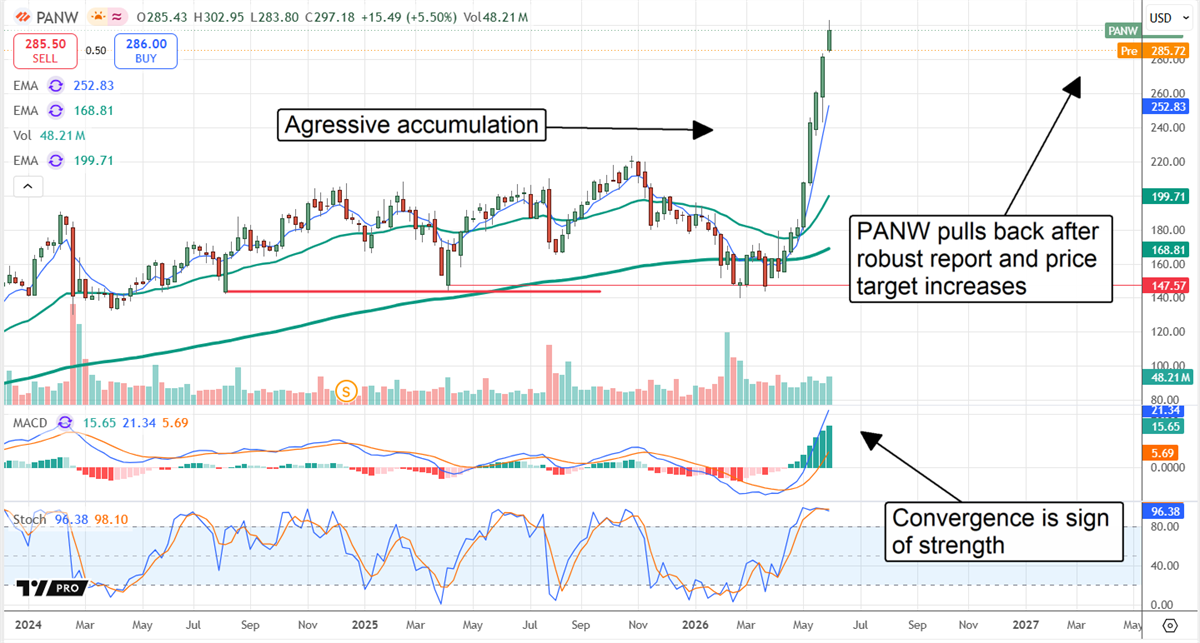Click the refresh icon next to EMA 199.71

click(x=55, y=160)
